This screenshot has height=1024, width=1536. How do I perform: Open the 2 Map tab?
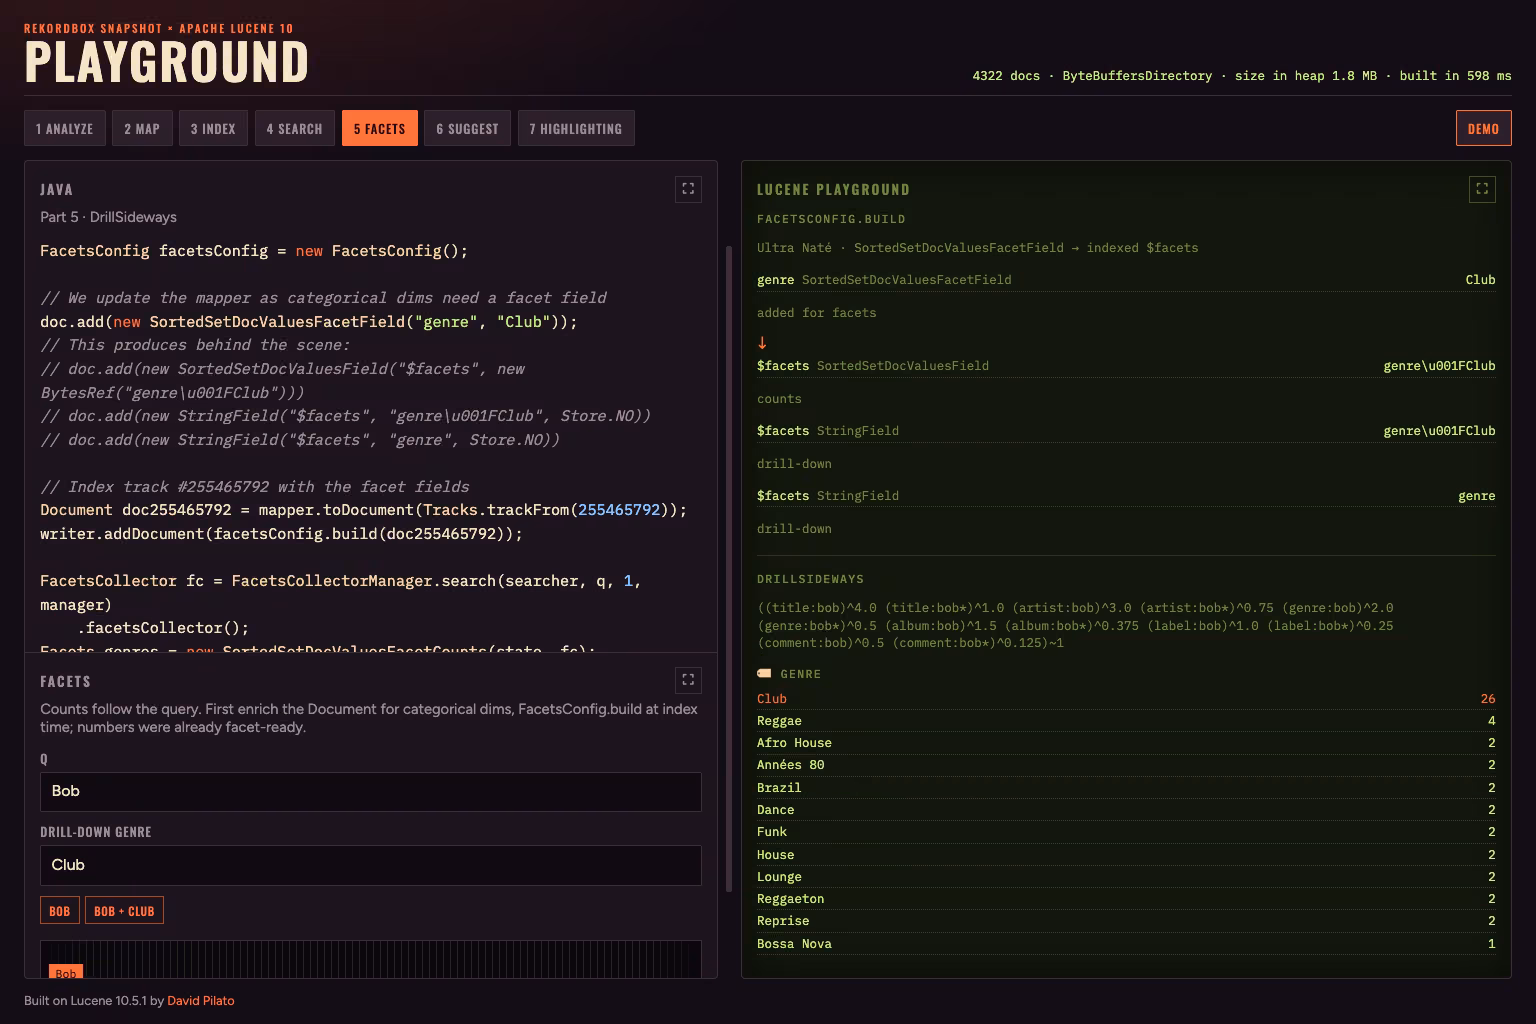142,128
